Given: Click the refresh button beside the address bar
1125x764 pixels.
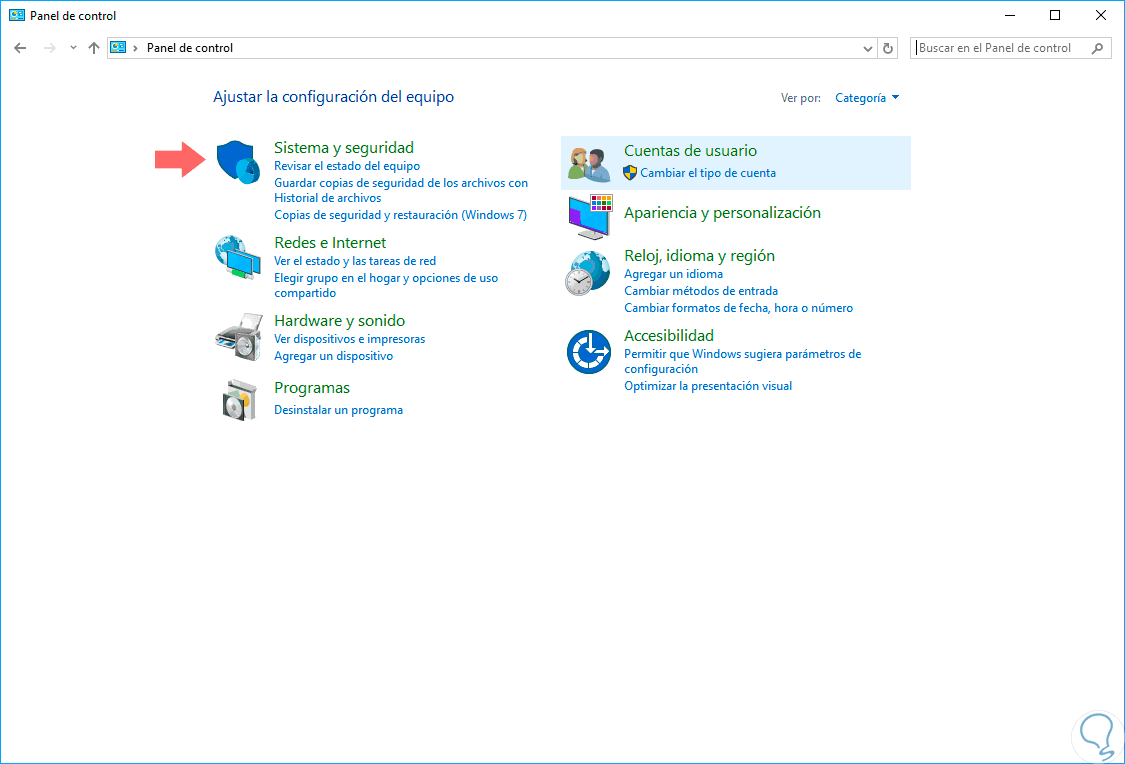Looking at the screenshot, I should (x=888, y=48).
